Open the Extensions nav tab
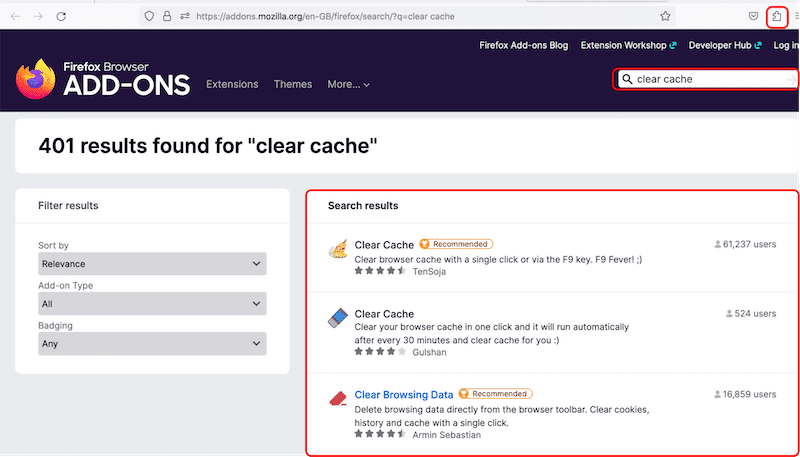Screen dimensions: 800x457 pos(232,84)
